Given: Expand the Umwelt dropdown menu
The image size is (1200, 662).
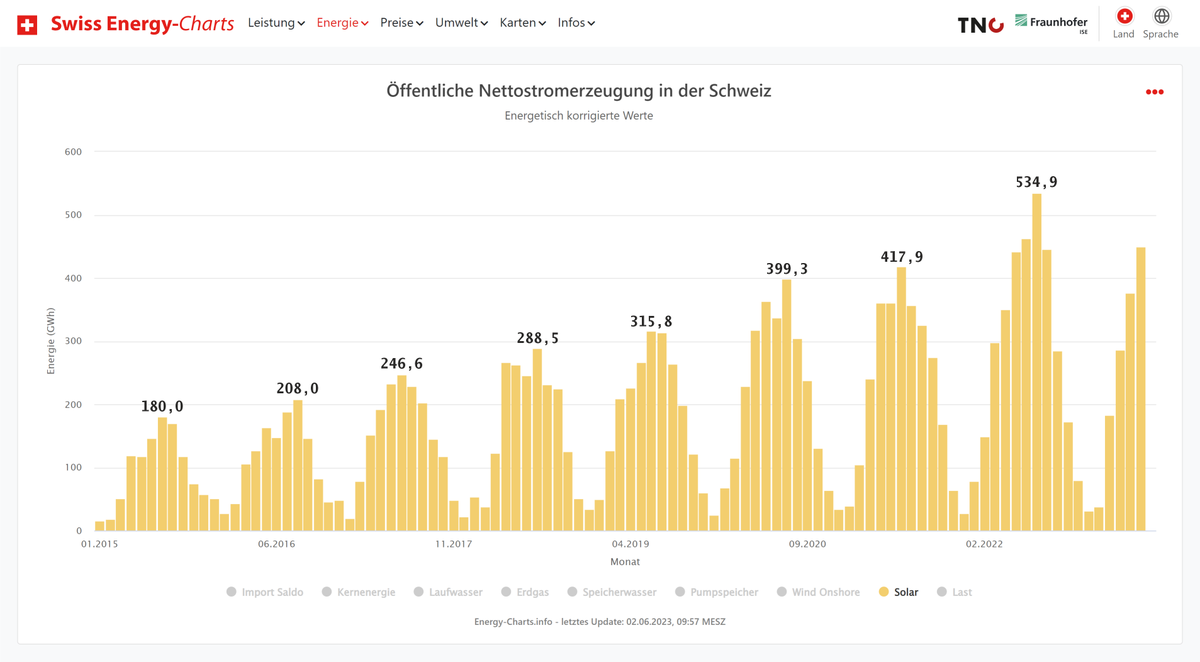Looking at the screenshot, I should [x=461, y=22].
